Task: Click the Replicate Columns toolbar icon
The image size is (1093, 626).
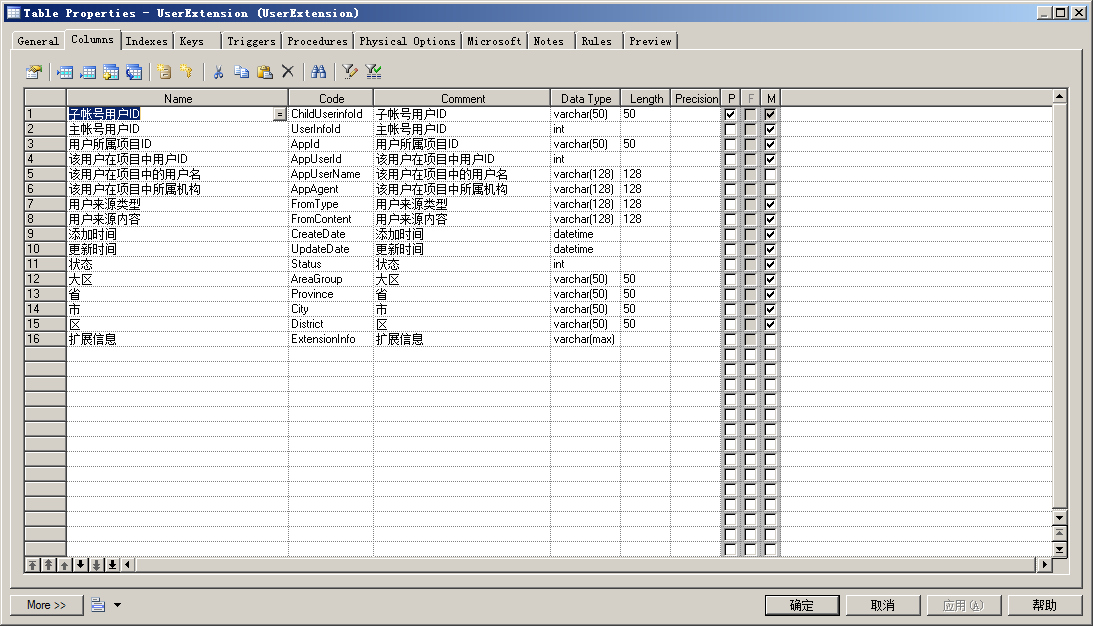Action: click(134, 72)
